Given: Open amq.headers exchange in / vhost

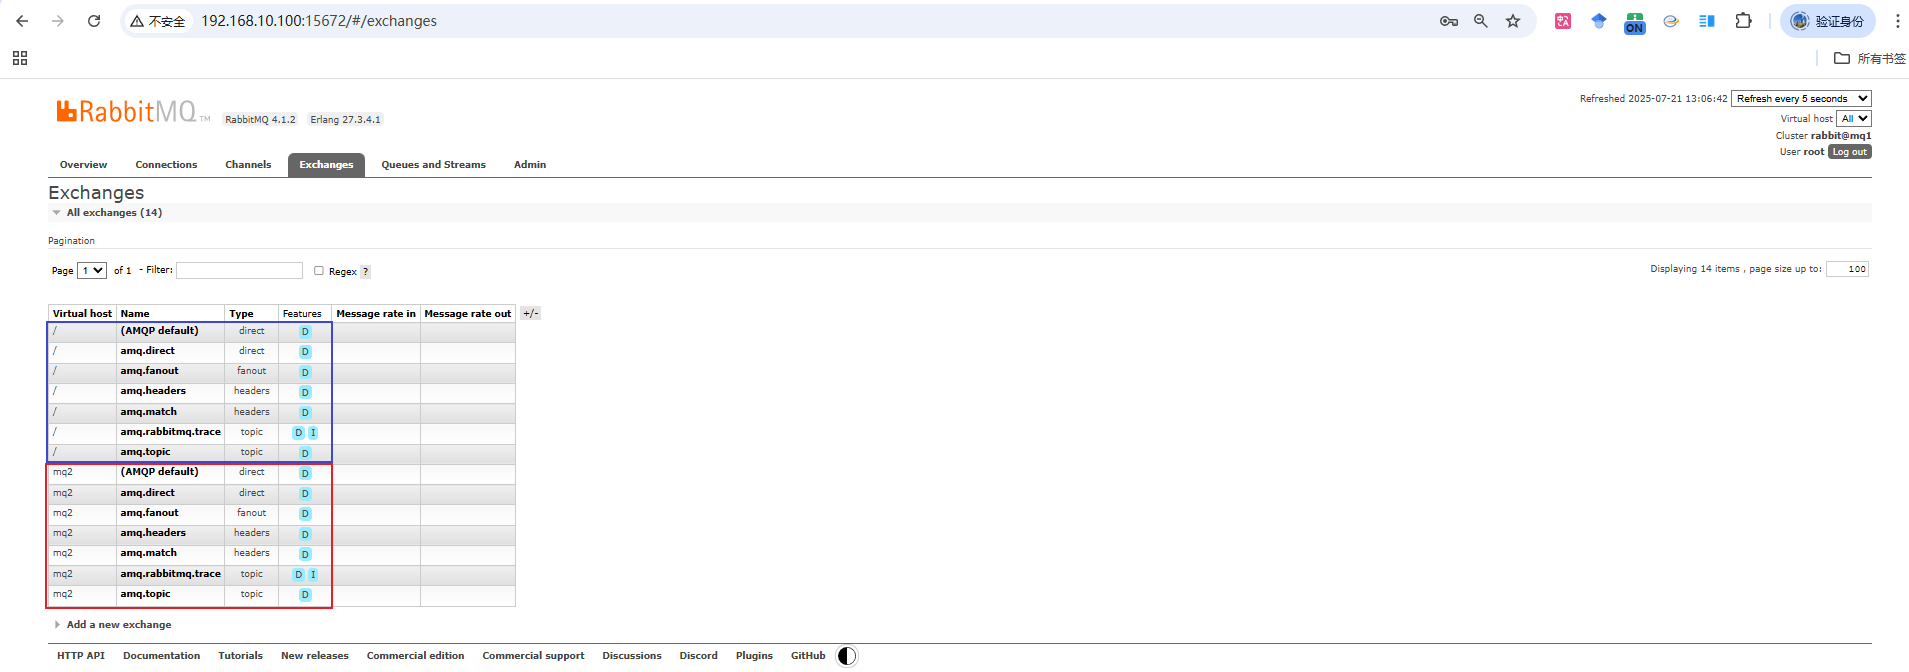Looking at the screenshot, I should coord(153,391).
